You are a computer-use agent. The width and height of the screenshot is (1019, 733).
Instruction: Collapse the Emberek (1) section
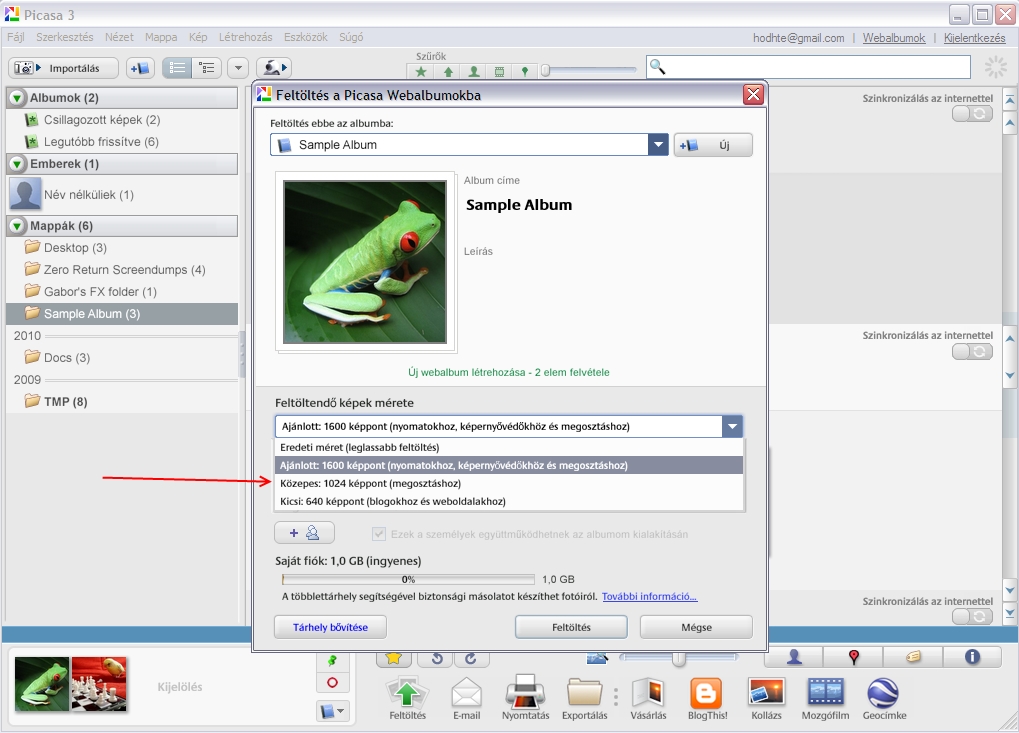pyautogui.click(x=18, y=164)
